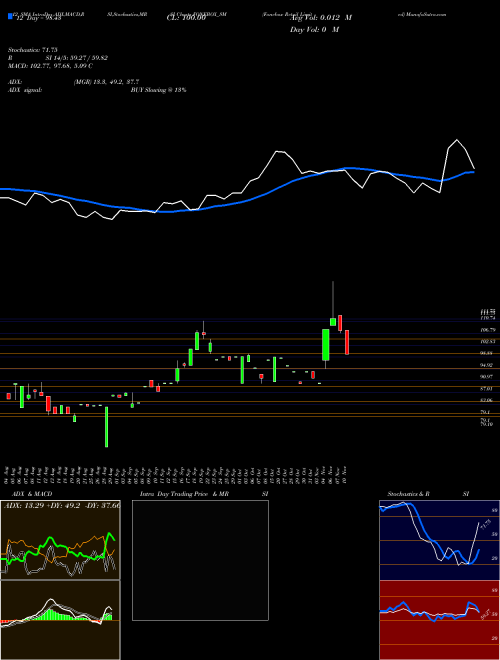The height and width of the screenshot is (660, 500).
Task: Select the 83.06 price axis label
Action: point(488,400)
